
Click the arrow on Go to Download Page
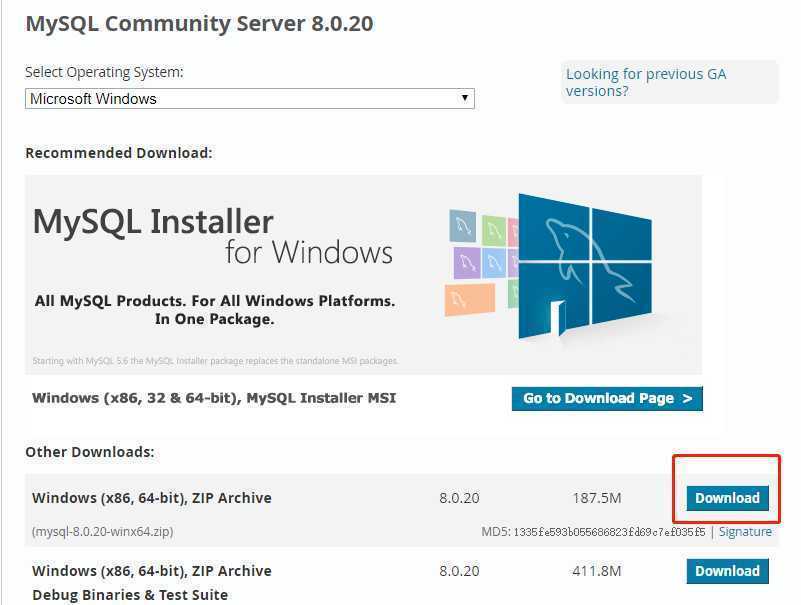pyautogui.click(x=688, y=399)
